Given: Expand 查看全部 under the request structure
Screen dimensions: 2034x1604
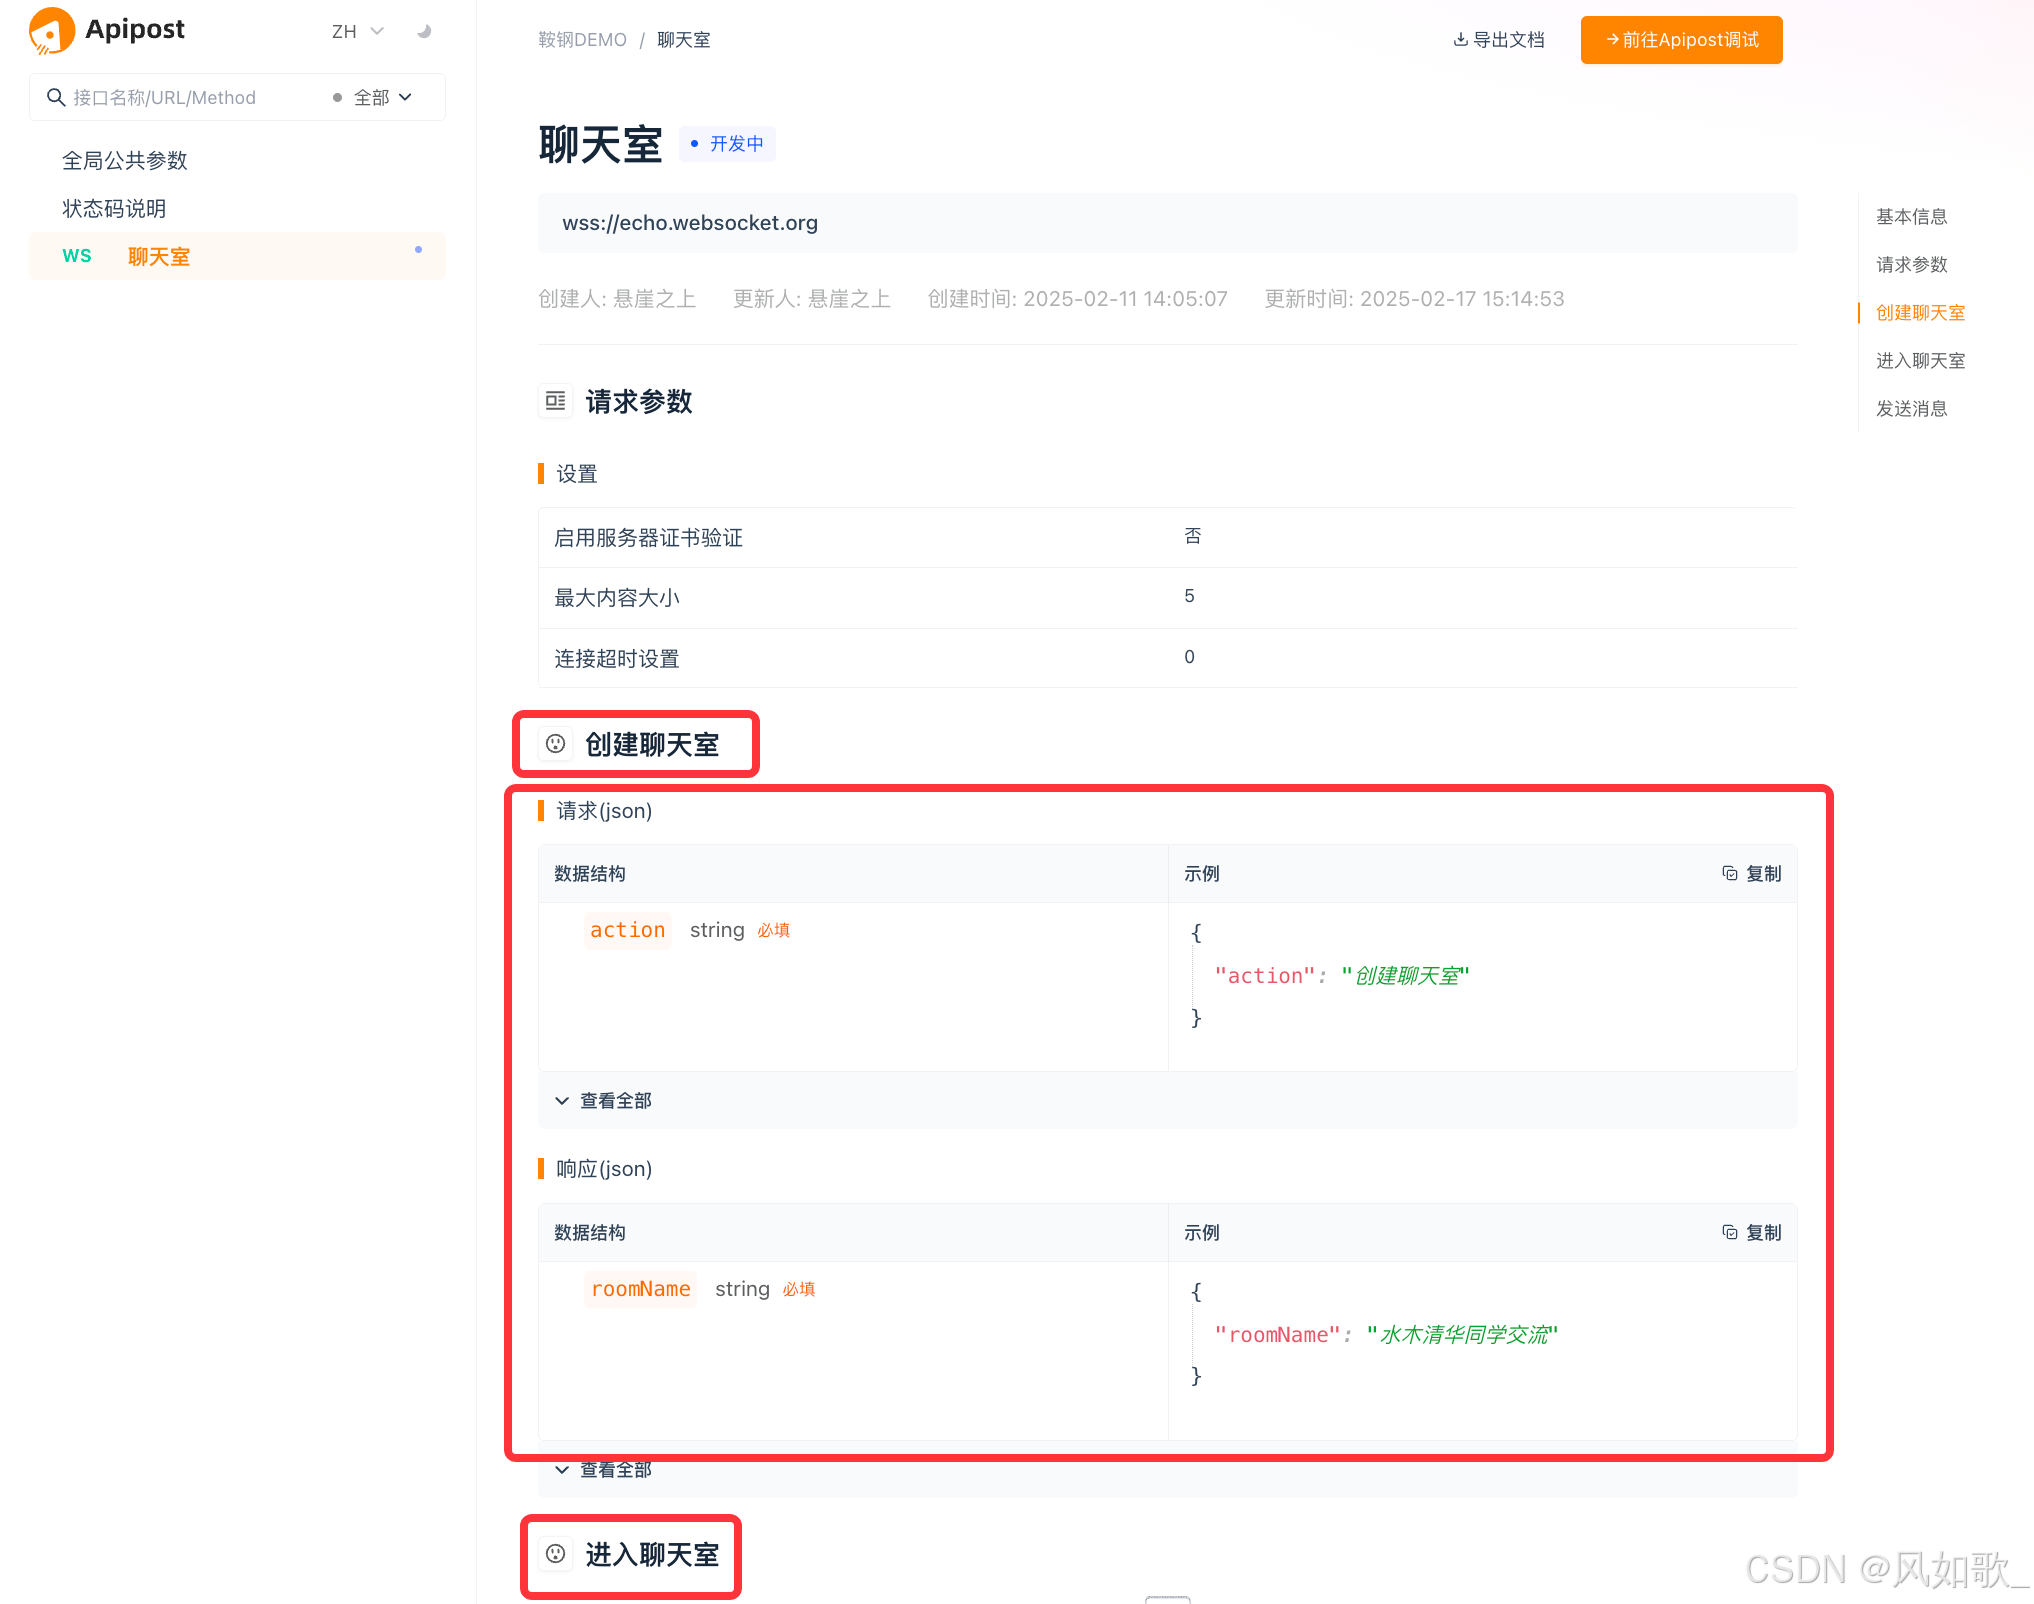Looking at the screenshot, I should tap(603, 1100).
